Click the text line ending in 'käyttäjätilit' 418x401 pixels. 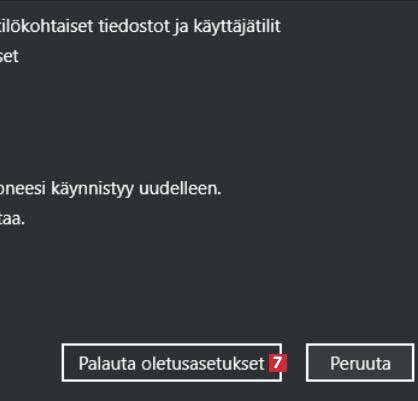pos(140,26)
